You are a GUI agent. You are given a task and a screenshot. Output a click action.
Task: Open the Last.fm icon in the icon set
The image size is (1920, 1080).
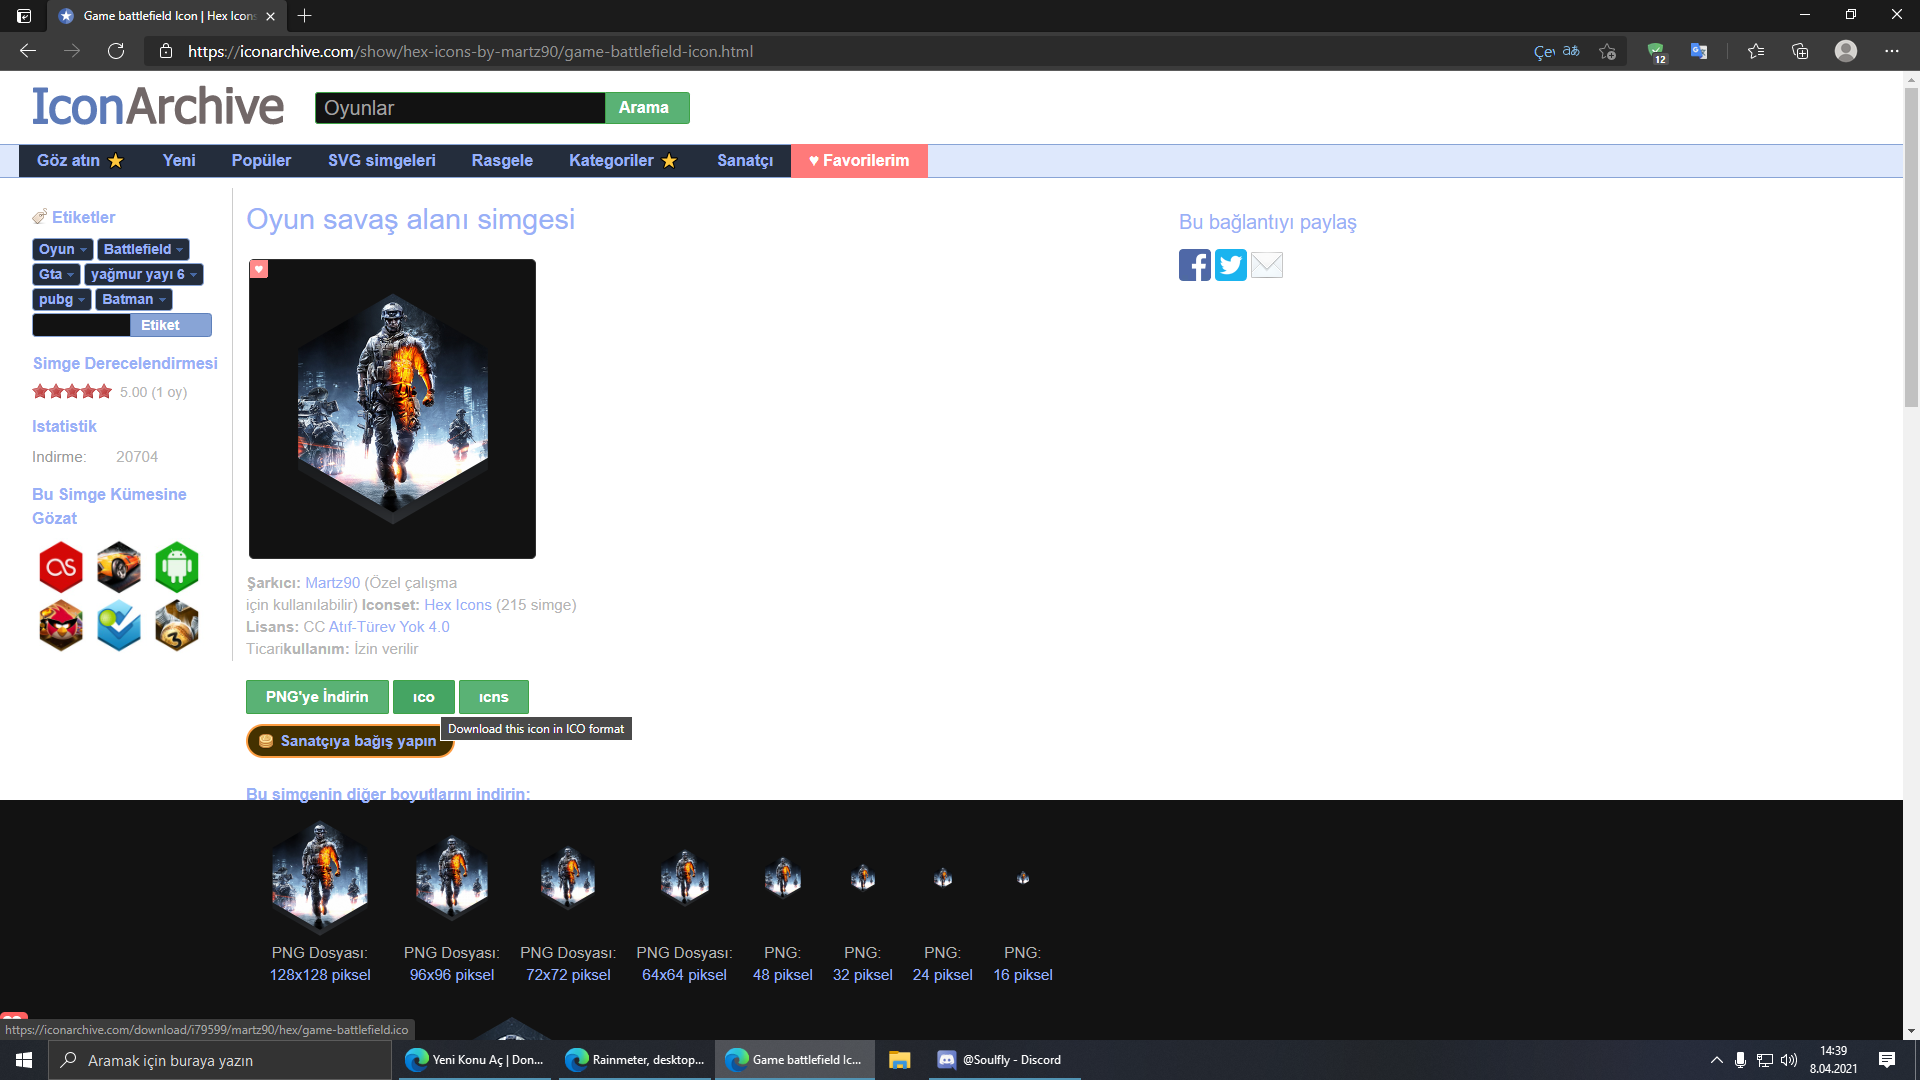[x=61, y=567]
